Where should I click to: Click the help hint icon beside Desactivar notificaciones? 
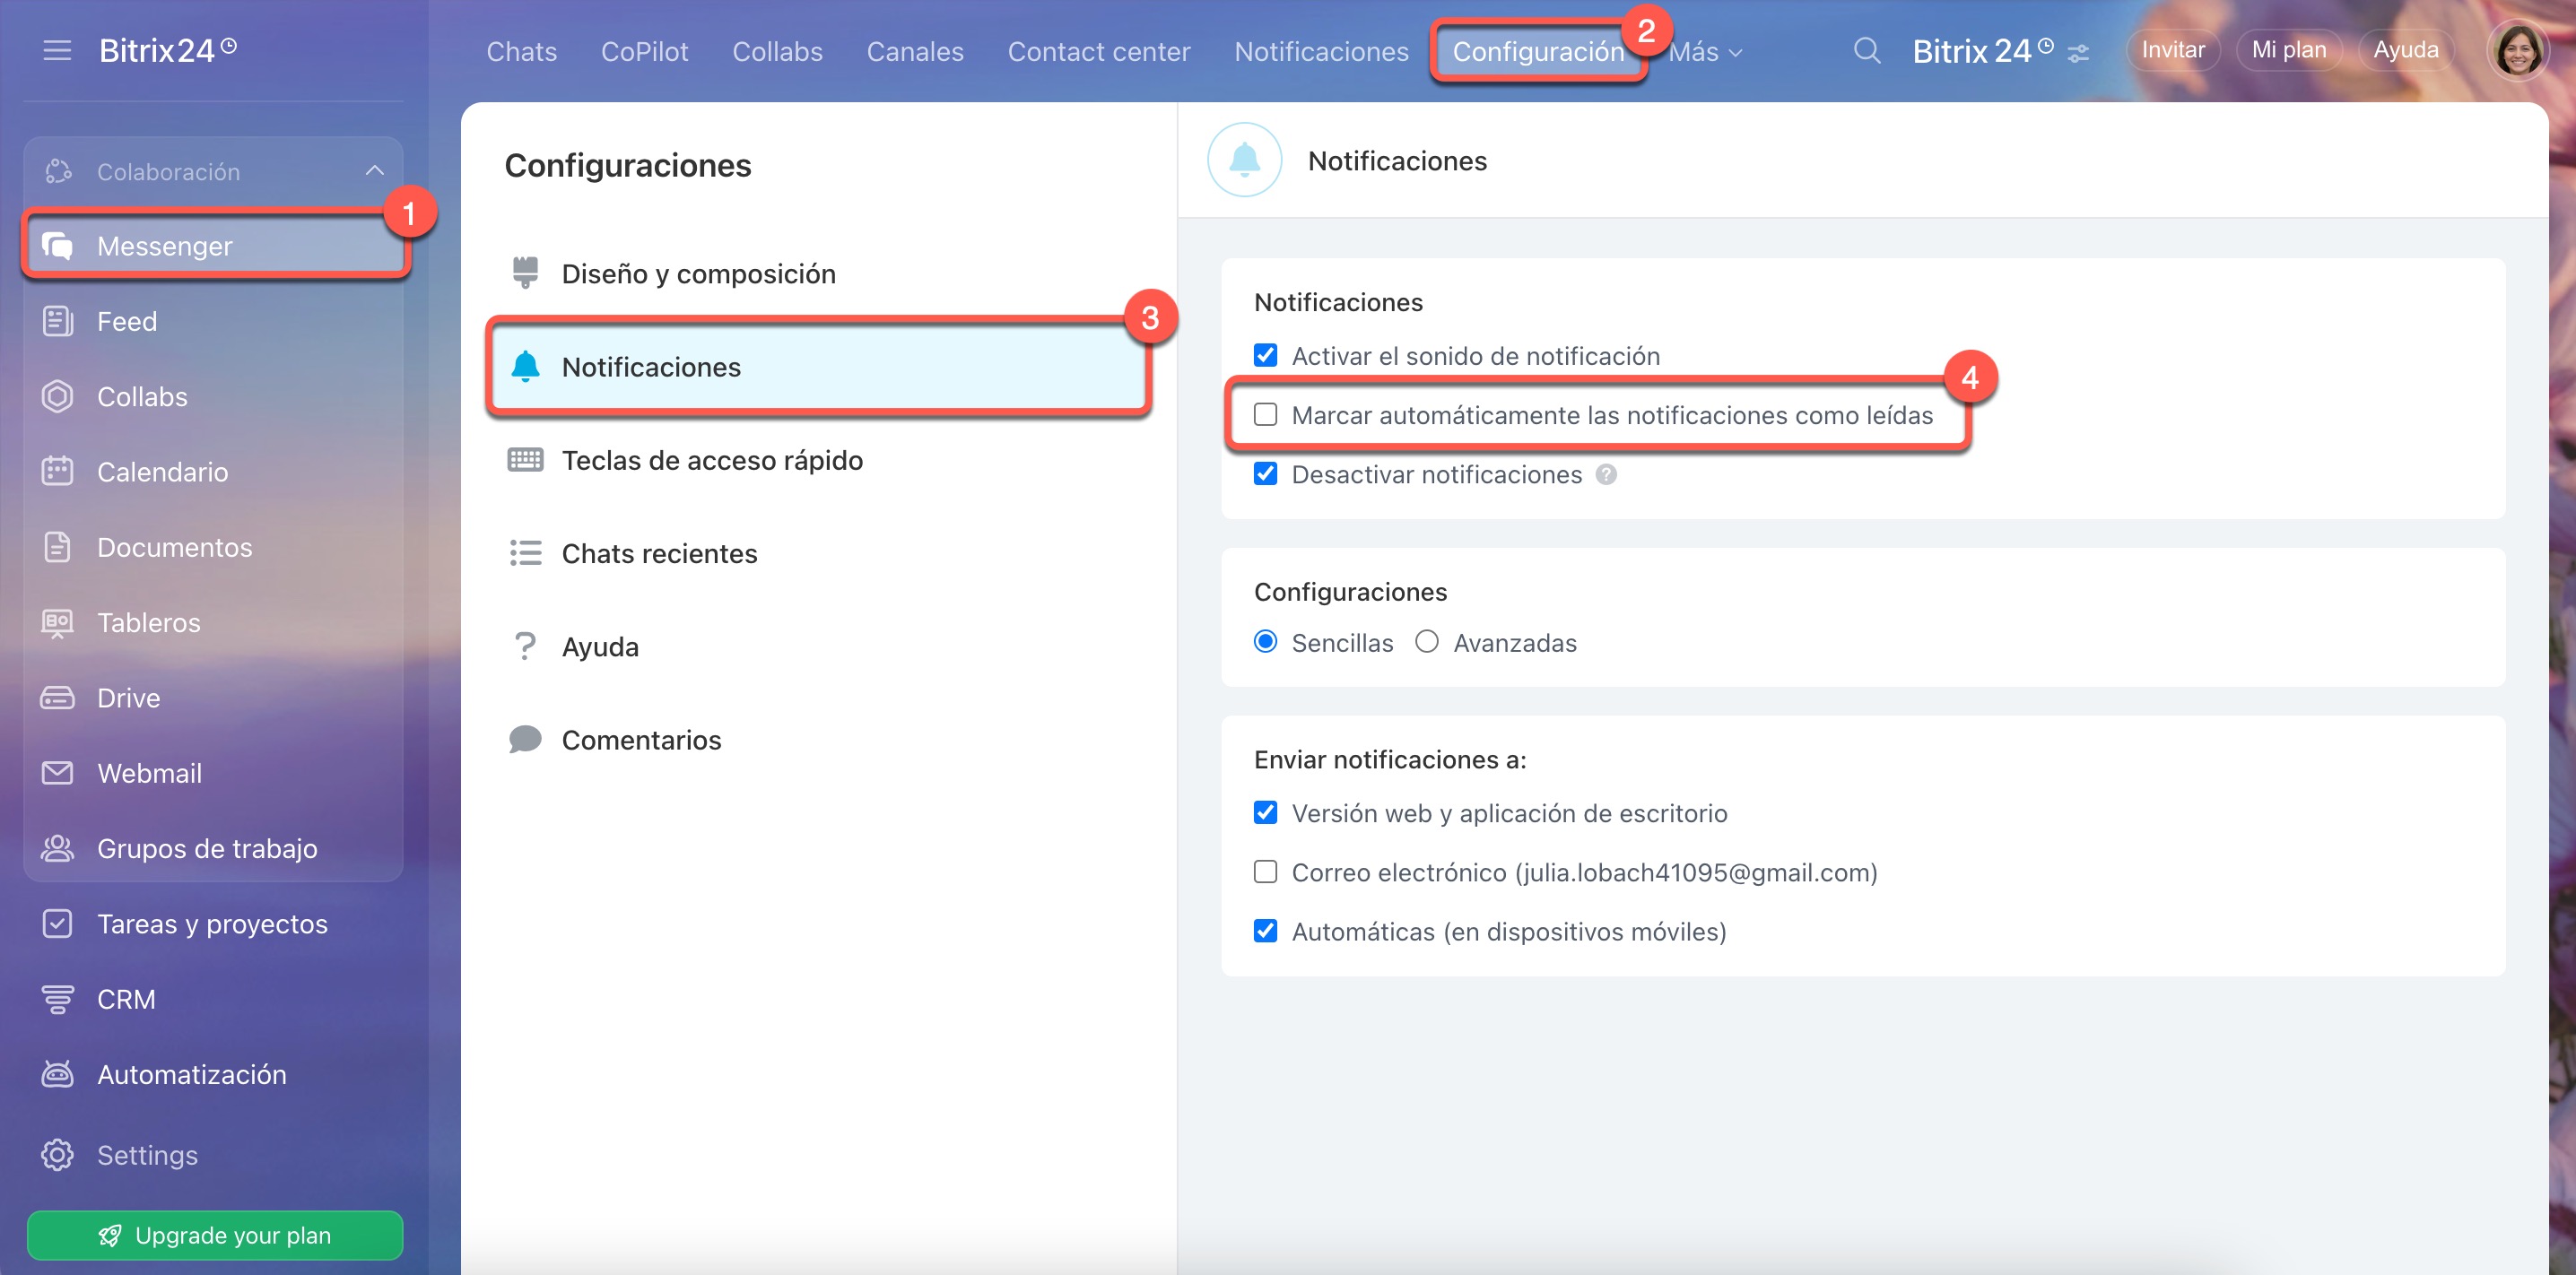[x=1606, y=474]
